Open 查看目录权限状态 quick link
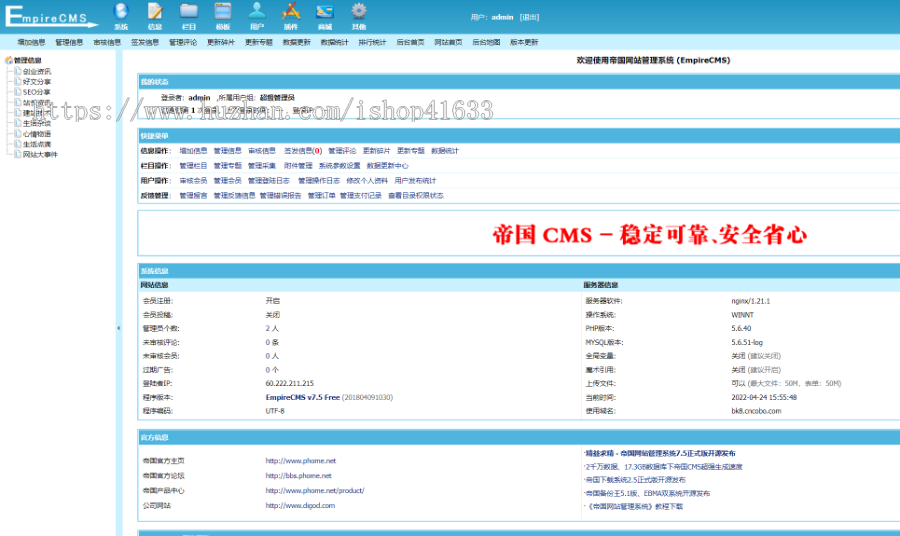Screen dimensions: 900x536 [416, 196]
